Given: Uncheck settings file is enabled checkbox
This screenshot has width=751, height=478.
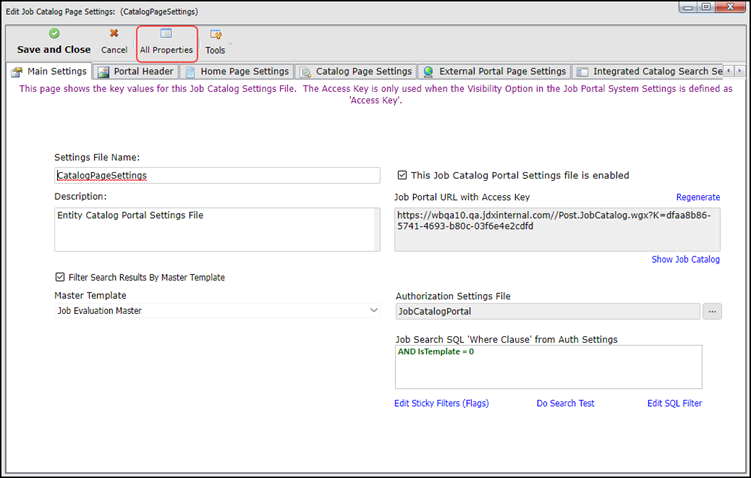Looking at the screenshot, I should tap(402, 175).
